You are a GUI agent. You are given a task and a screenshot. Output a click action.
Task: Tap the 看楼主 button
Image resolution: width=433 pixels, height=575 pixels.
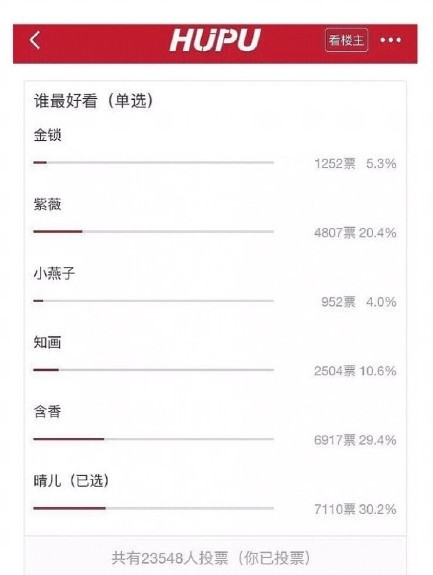346,40
